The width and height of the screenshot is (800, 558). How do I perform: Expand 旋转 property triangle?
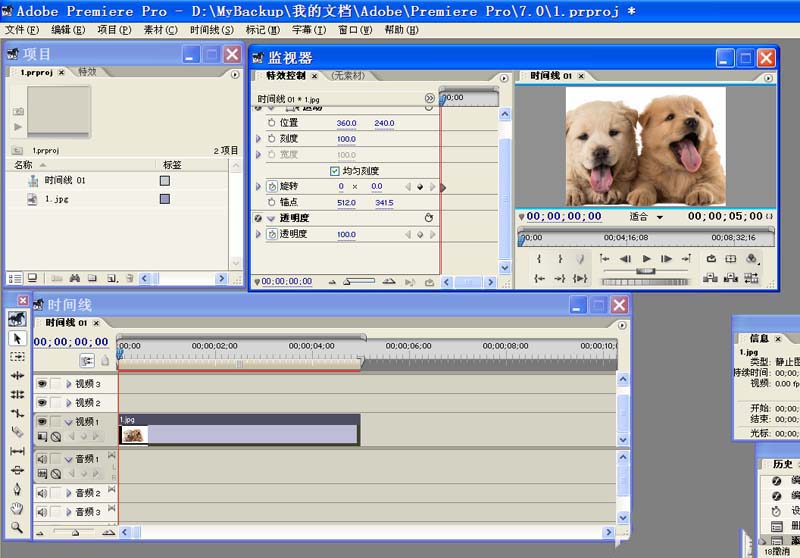(x=258, y=187)
